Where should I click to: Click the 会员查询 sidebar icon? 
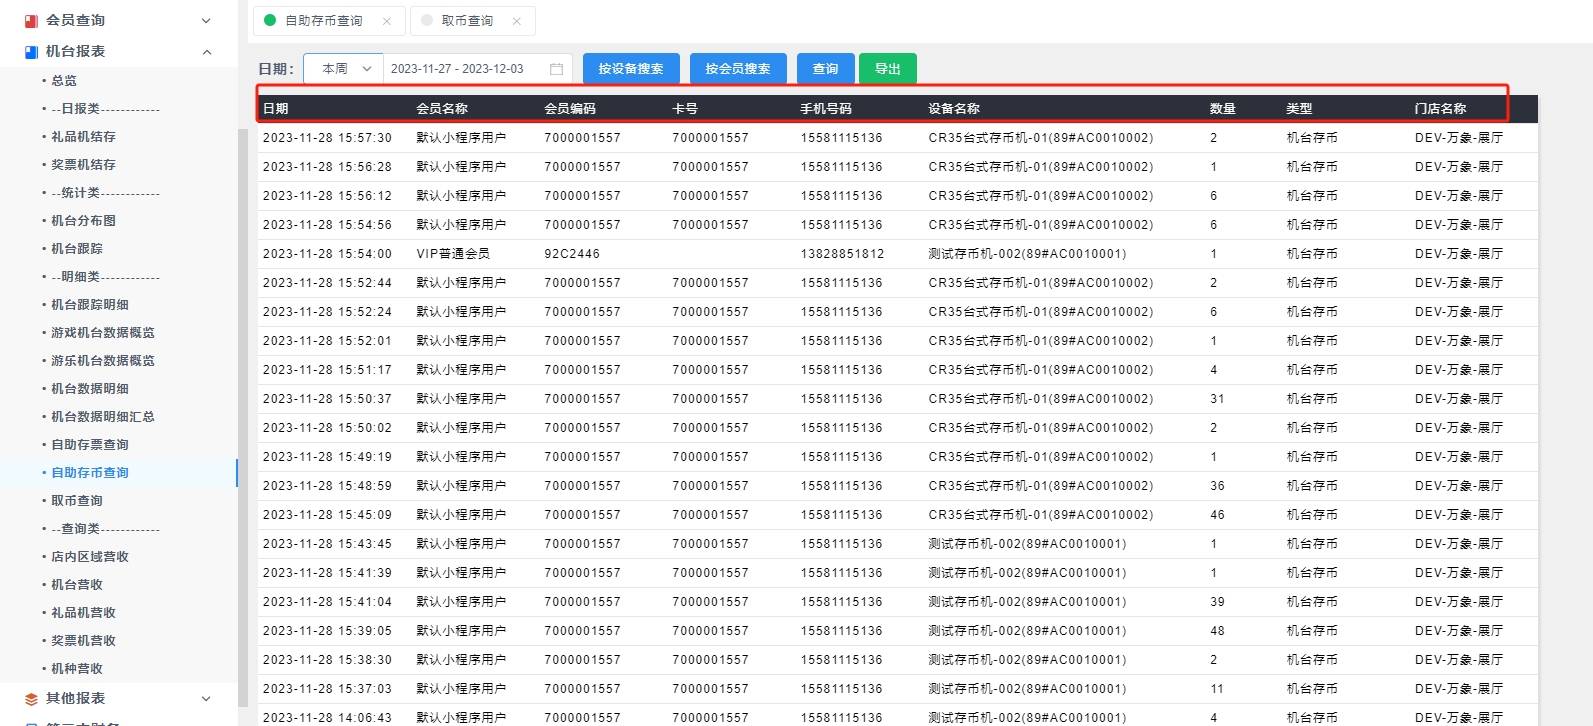point(31,20)
